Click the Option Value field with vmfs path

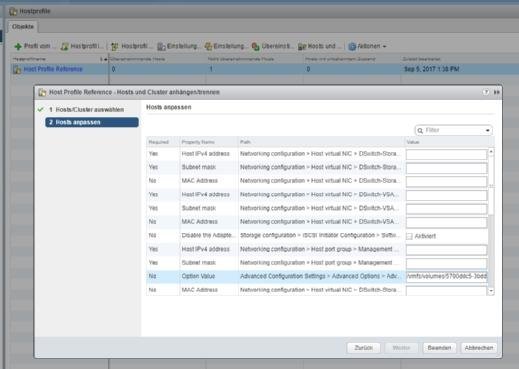pos(446,276)
